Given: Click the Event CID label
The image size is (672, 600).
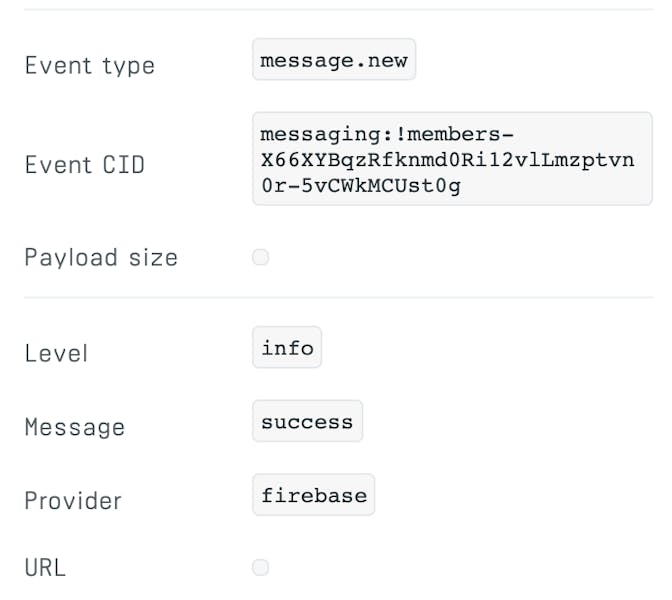Looking at the screenshot, I should tap(85, 164).
